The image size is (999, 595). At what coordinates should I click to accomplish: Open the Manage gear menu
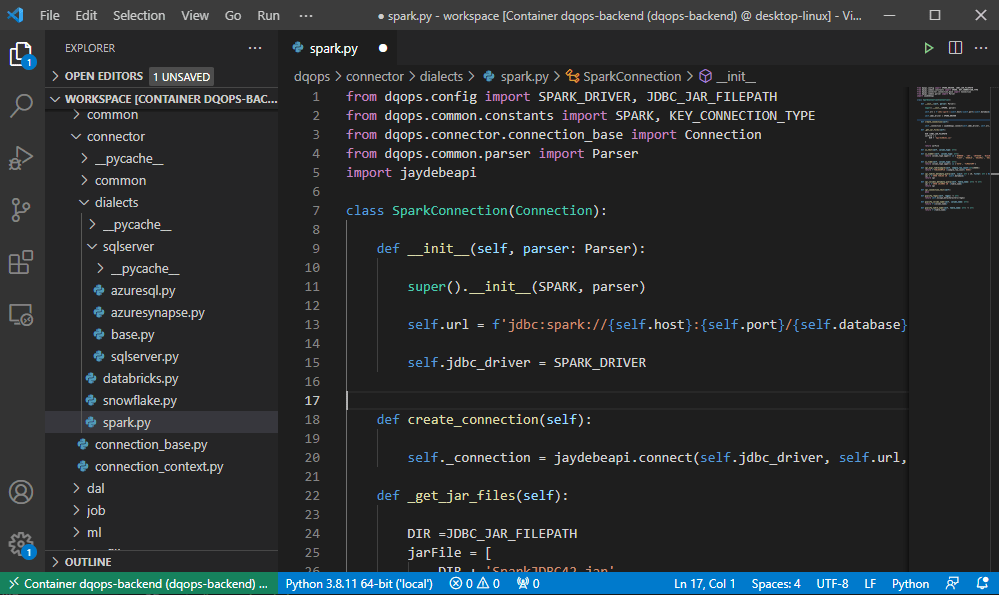[x=22, y=544]
